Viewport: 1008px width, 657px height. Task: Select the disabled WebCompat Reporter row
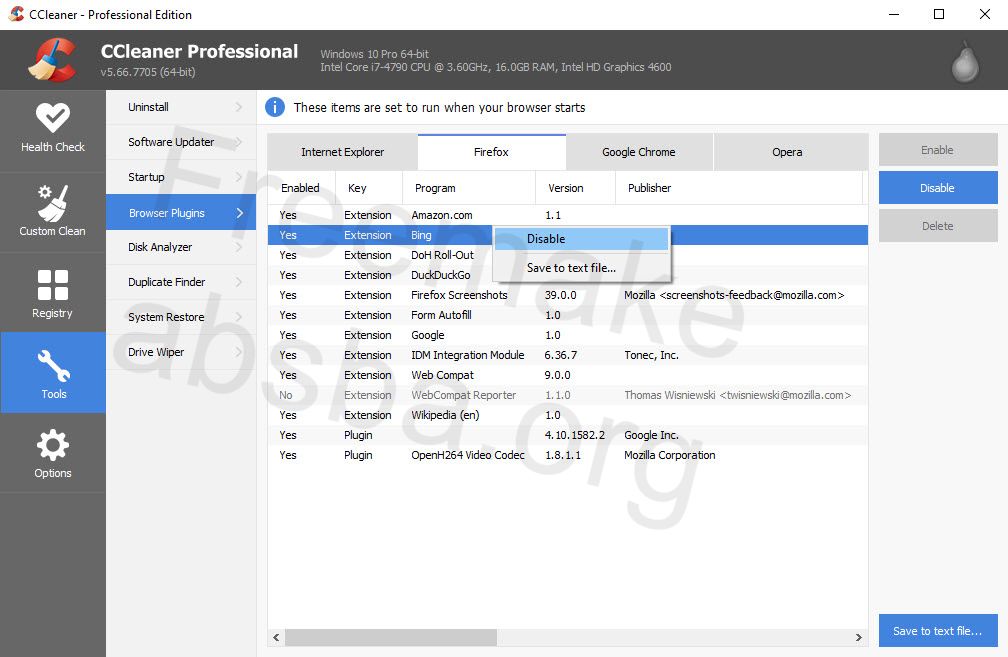[568, 395]
